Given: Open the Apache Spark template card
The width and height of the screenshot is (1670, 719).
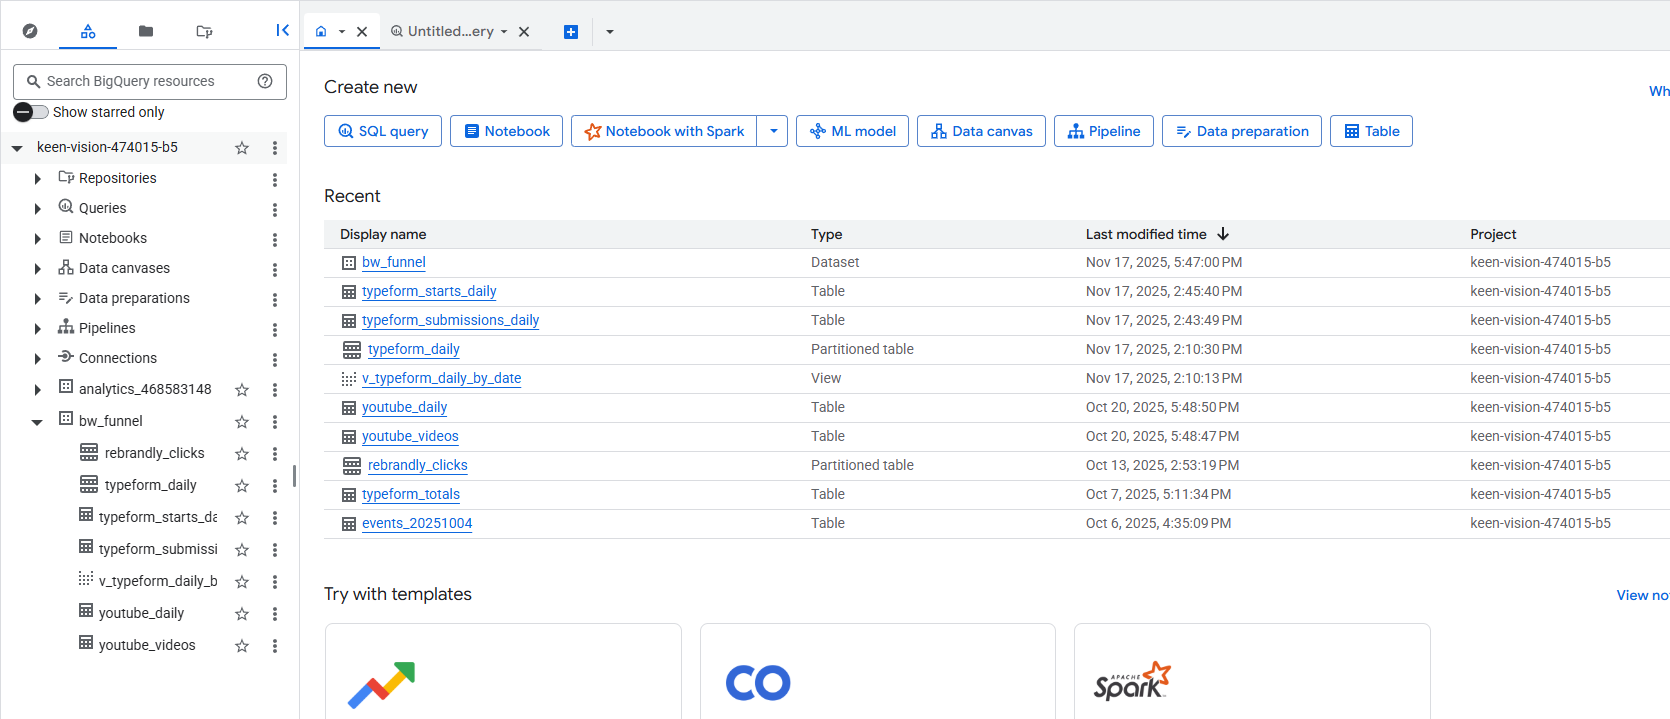Looking at the screenshot, I should coord(1252,671).
